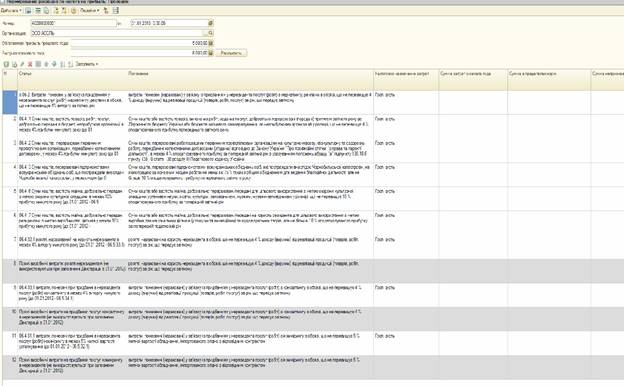The height and width of the screenshot is (386, 624).
Task: Click the Пояснение cell in row 1
Action: tap(250, 103)
